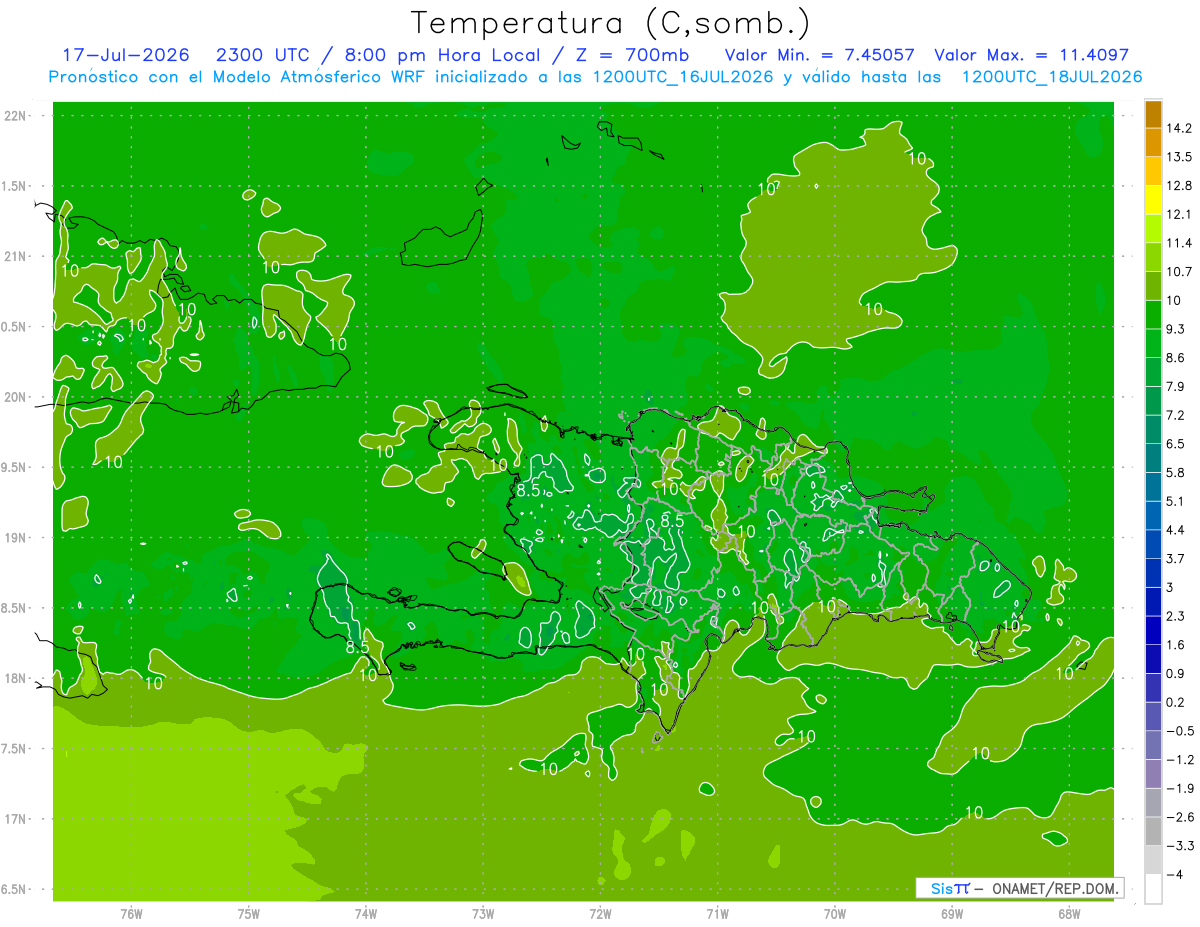This screenshot has height=927, width=1200.
Task: Pick the blue swatch between 3 and 2.3
Action: coord(1153,602)
